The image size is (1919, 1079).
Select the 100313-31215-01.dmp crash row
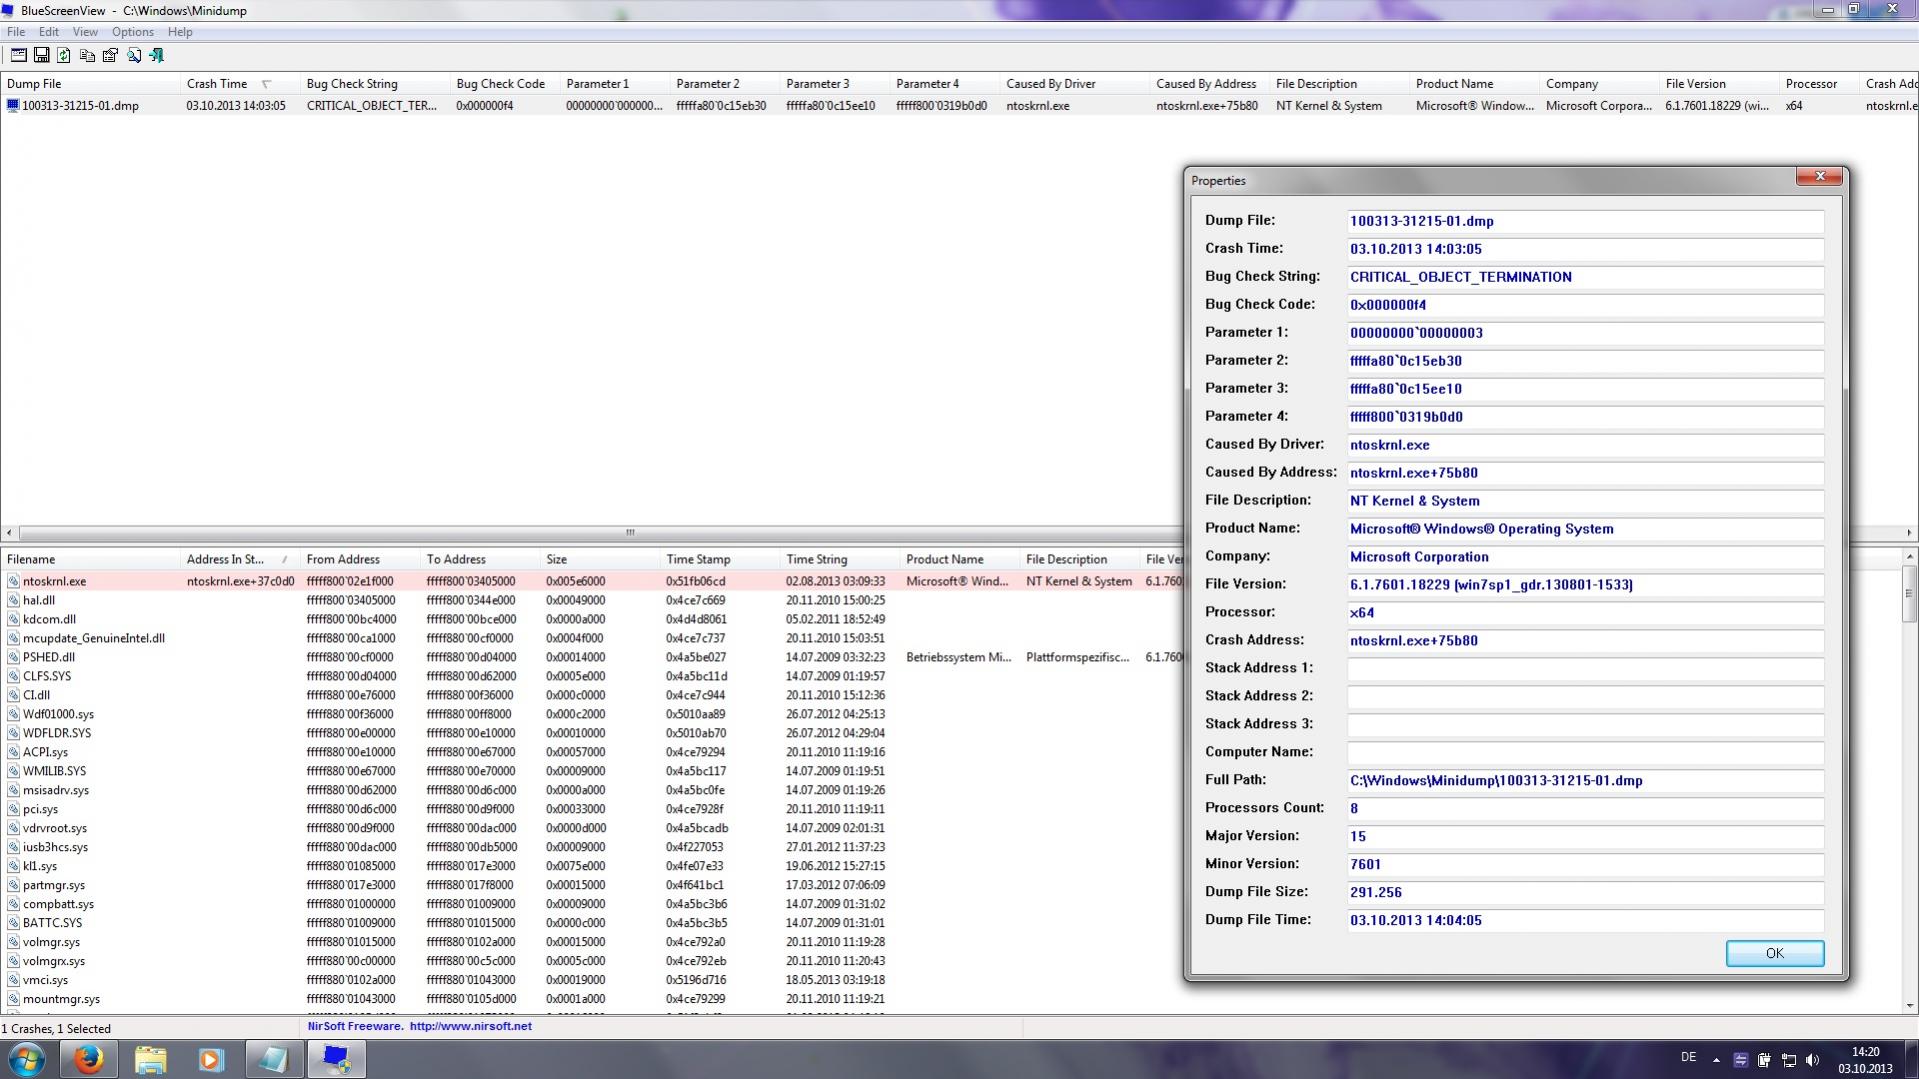coord(960,105)
